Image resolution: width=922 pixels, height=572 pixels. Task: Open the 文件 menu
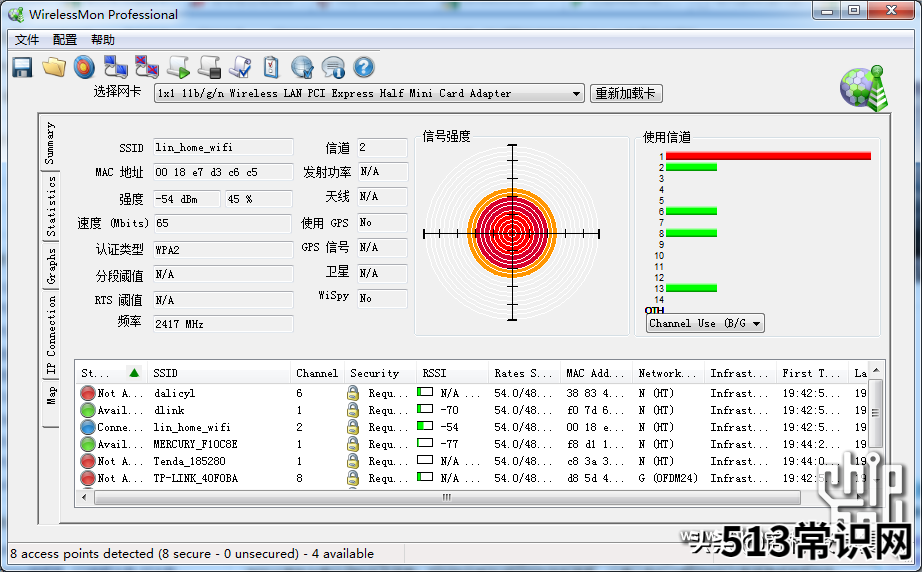(27, 39)
